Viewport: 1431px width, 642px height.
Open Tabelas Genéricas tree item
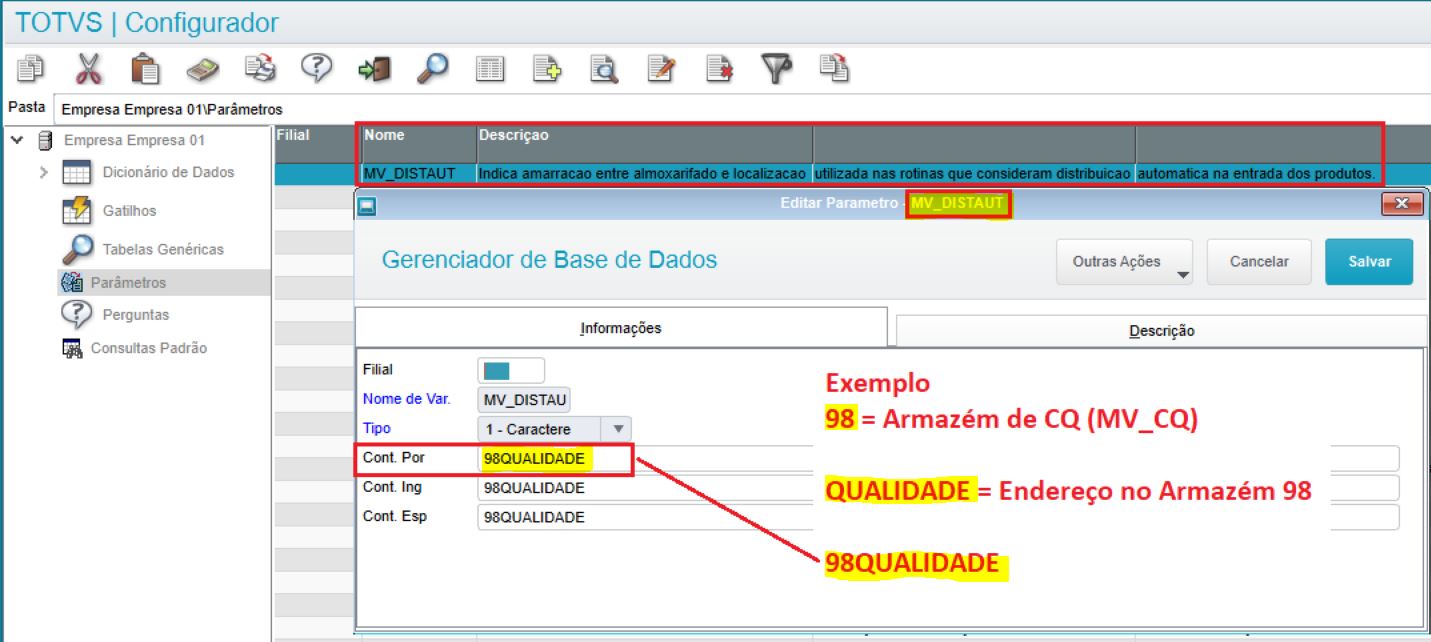(x=163, y=249)
